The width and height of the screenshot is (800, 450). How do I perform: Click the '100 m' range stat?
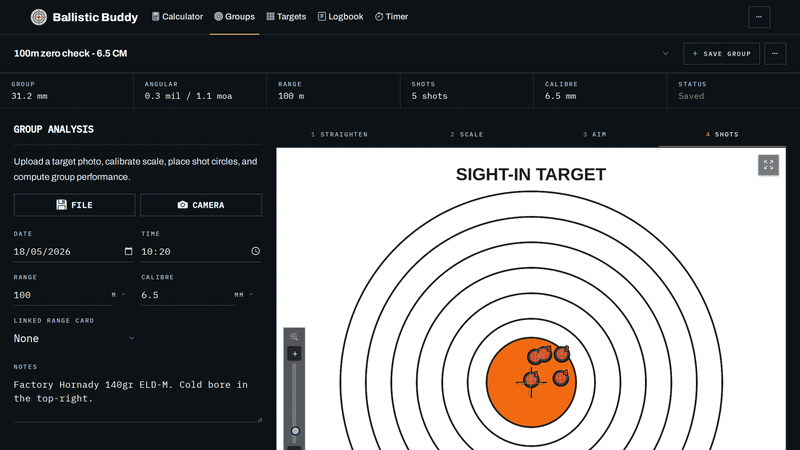291,96
